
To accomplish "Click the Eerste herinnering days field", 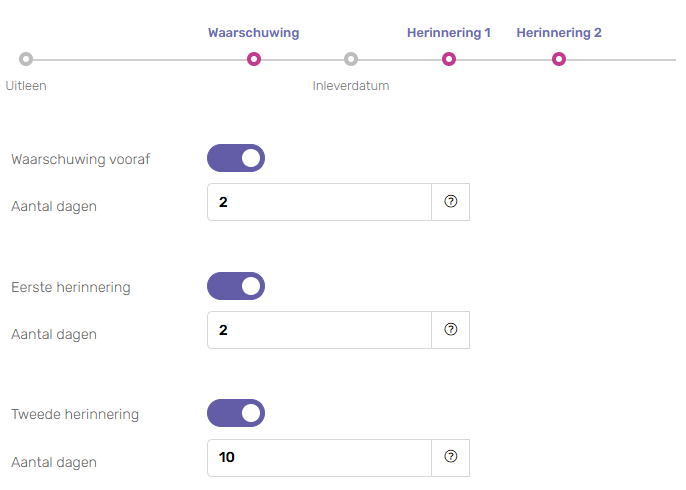I will click(319, 330).
